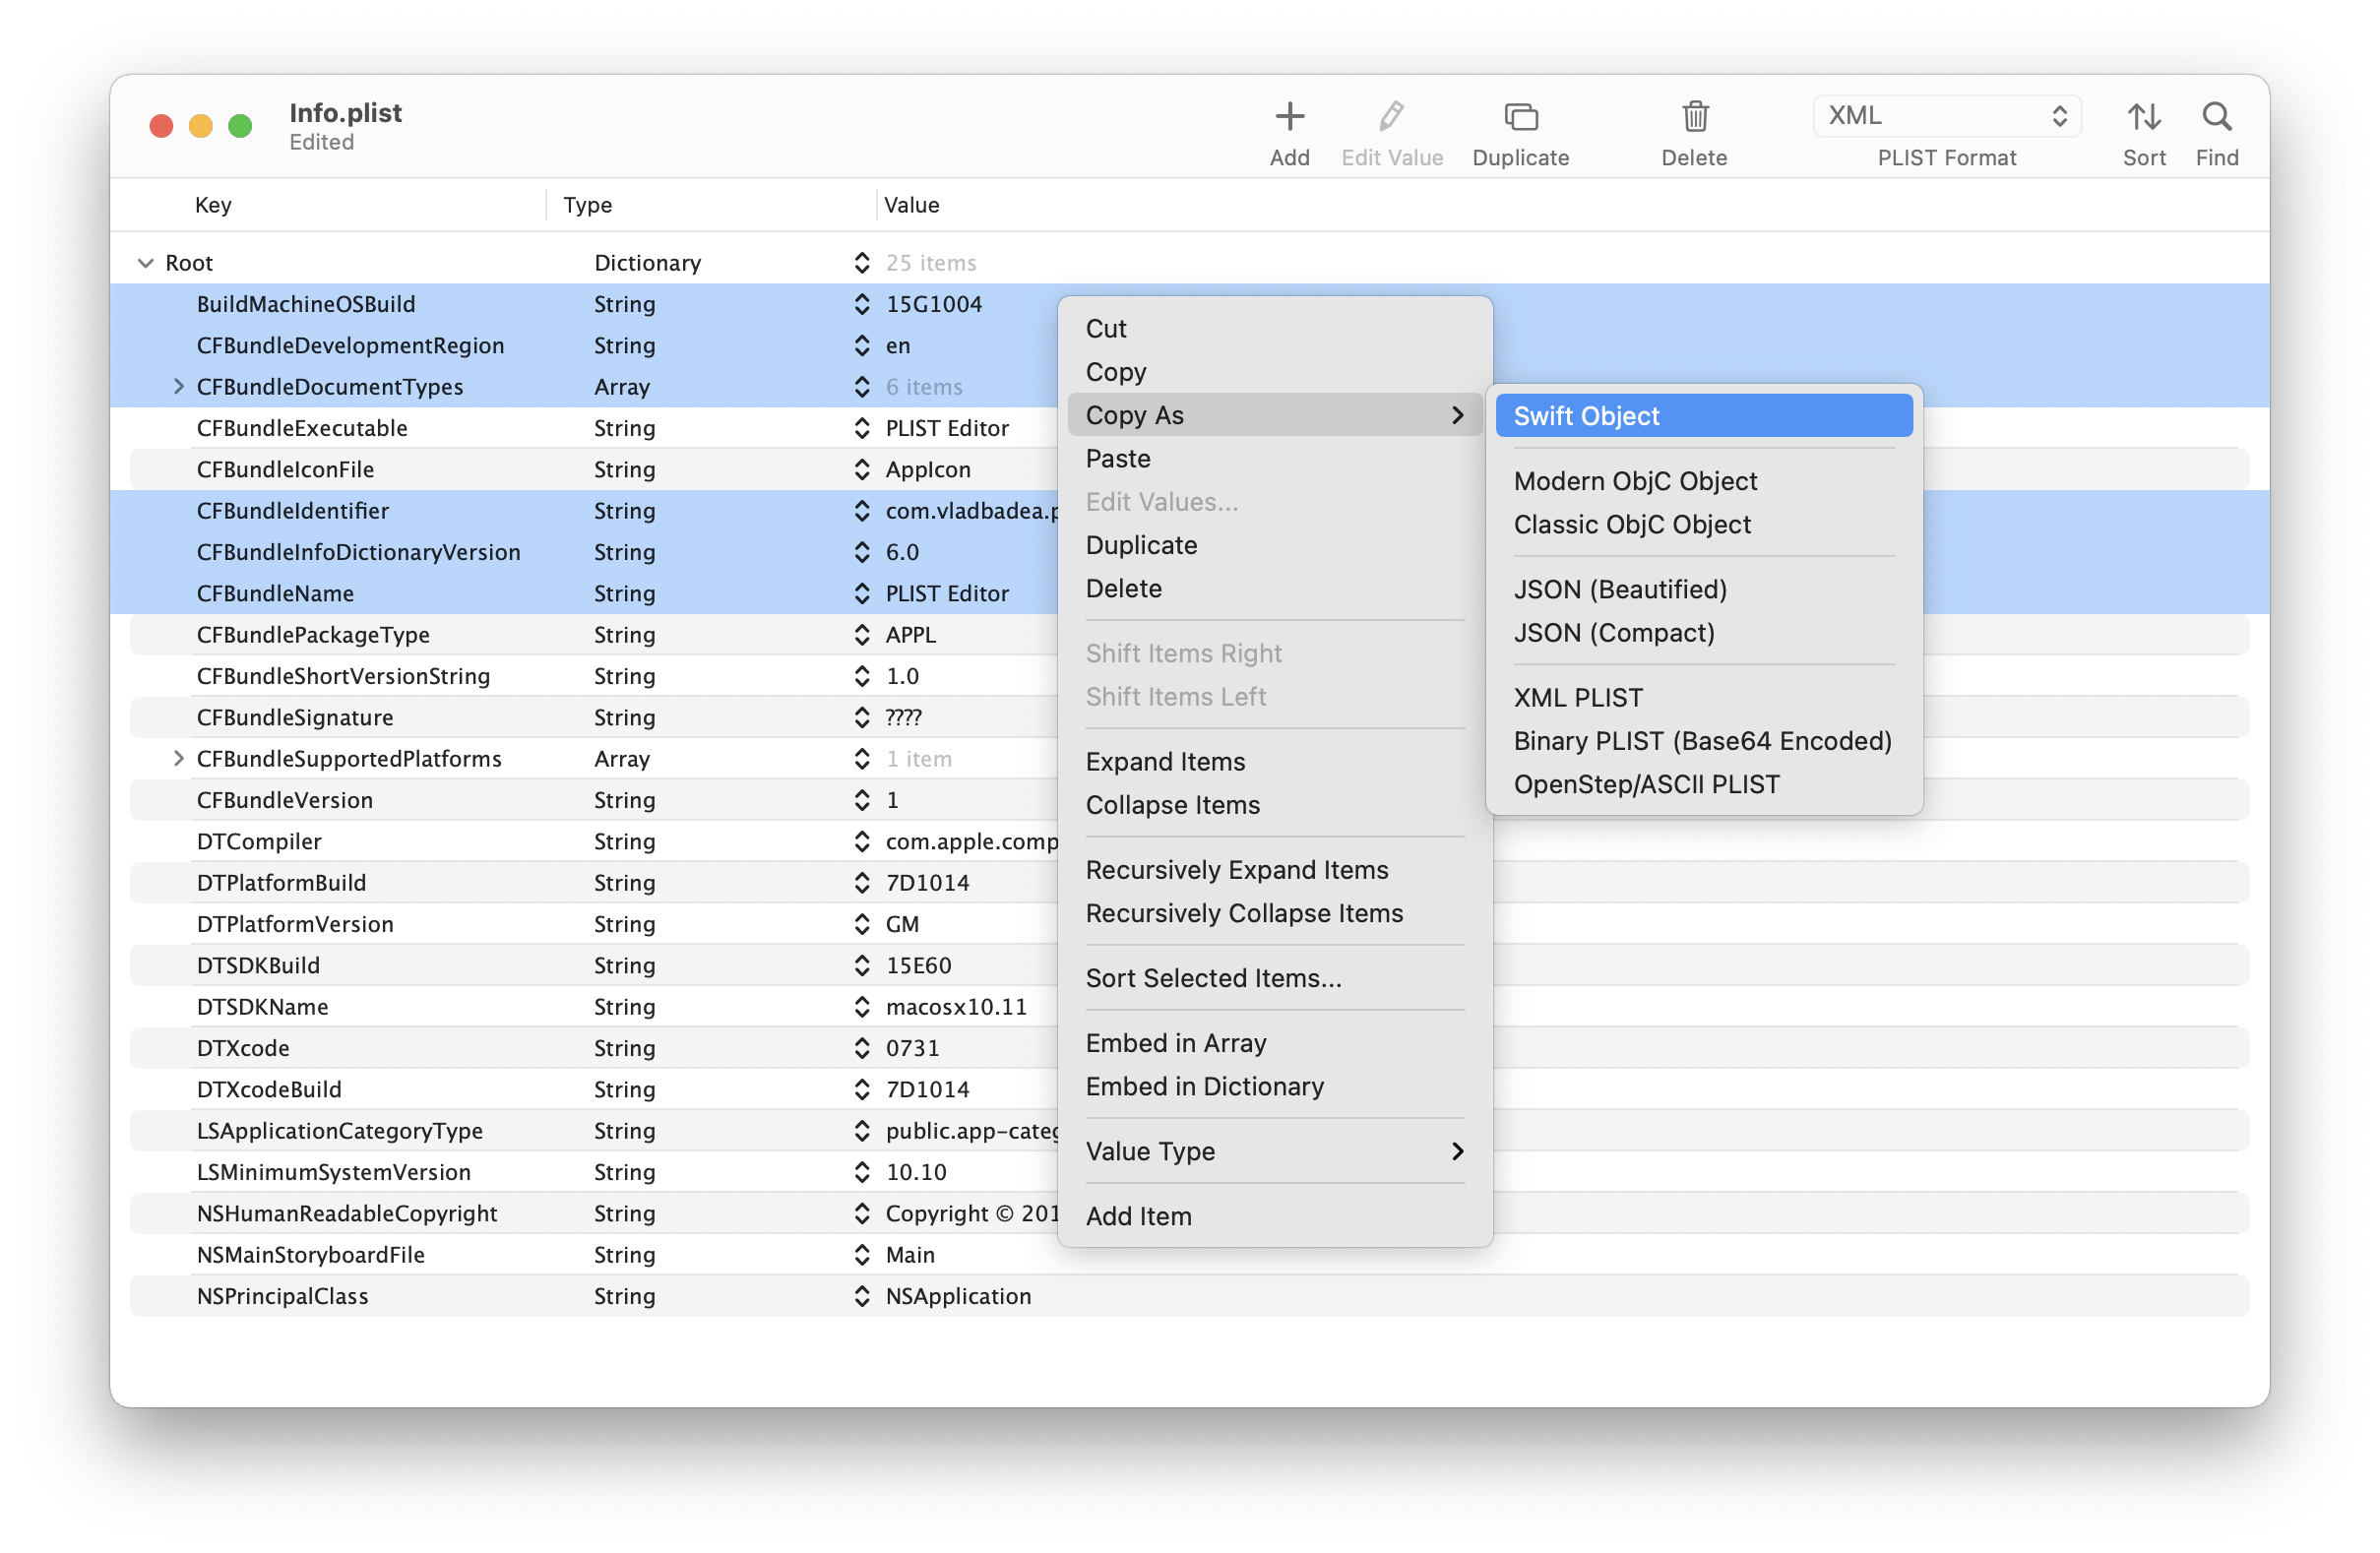2380x1553 pixels.
Task: Expand the CFBundleDocumentTypes array
Action: pos(178,387)
